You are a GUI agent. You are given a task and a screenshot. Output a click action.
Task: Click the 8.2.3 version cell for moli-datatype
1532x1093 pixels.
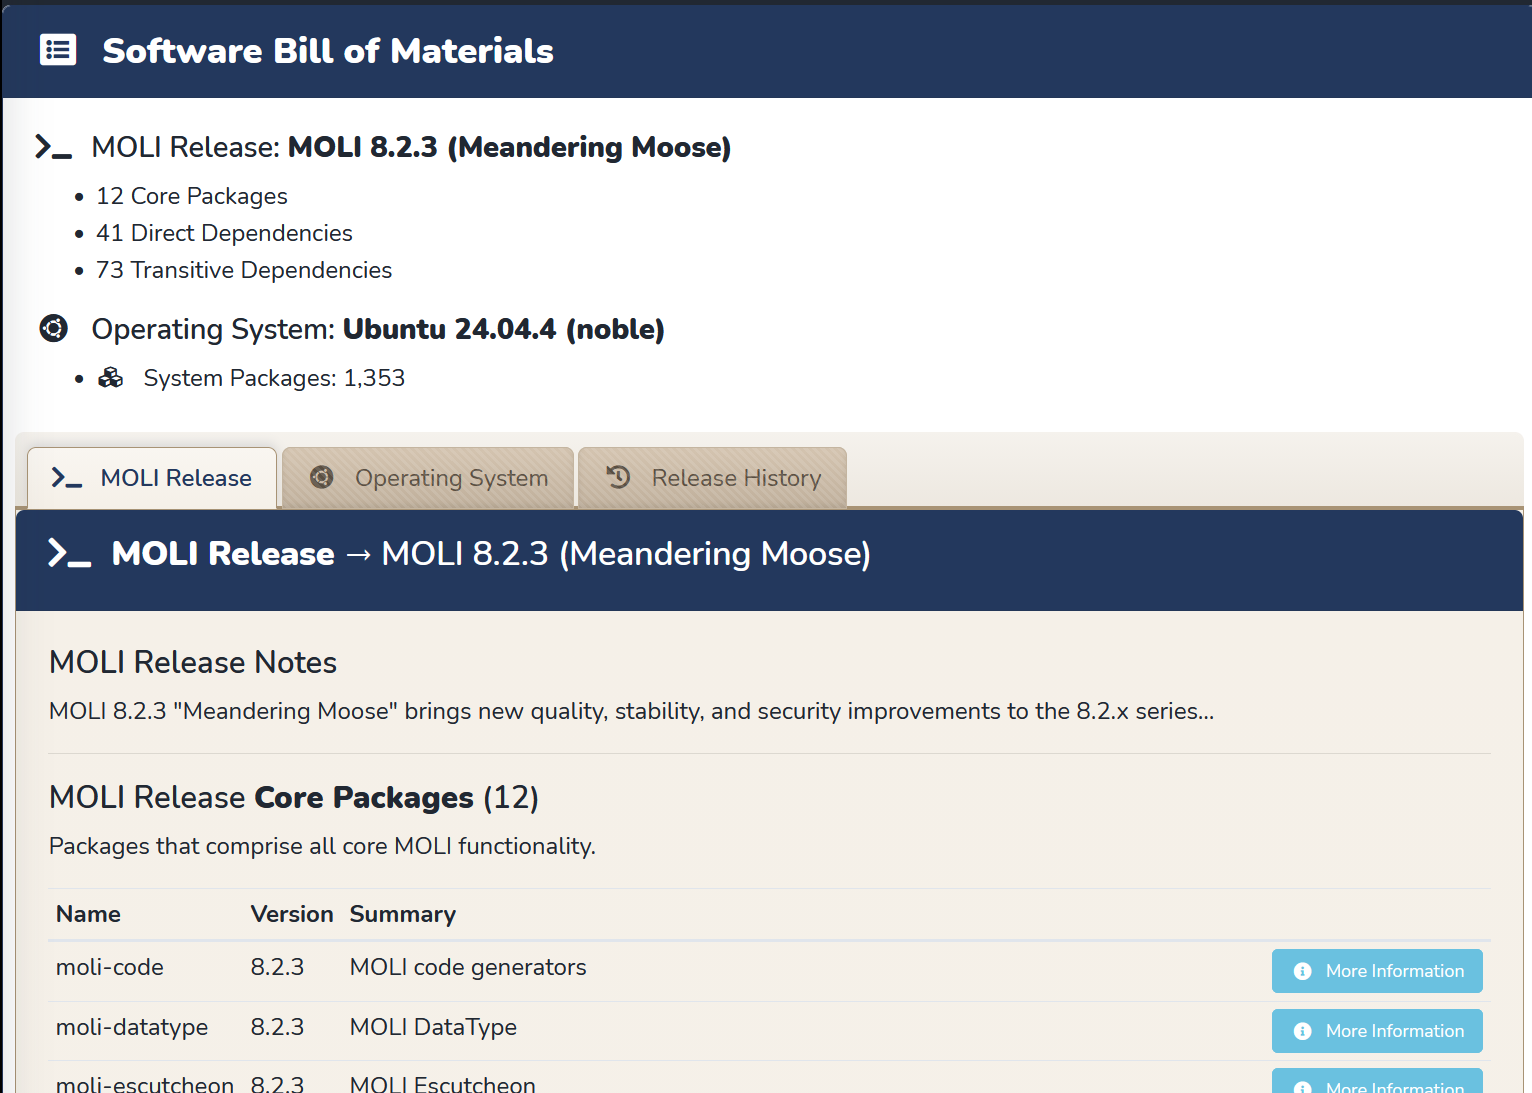pyautogui.click(x=277, y=1027)
